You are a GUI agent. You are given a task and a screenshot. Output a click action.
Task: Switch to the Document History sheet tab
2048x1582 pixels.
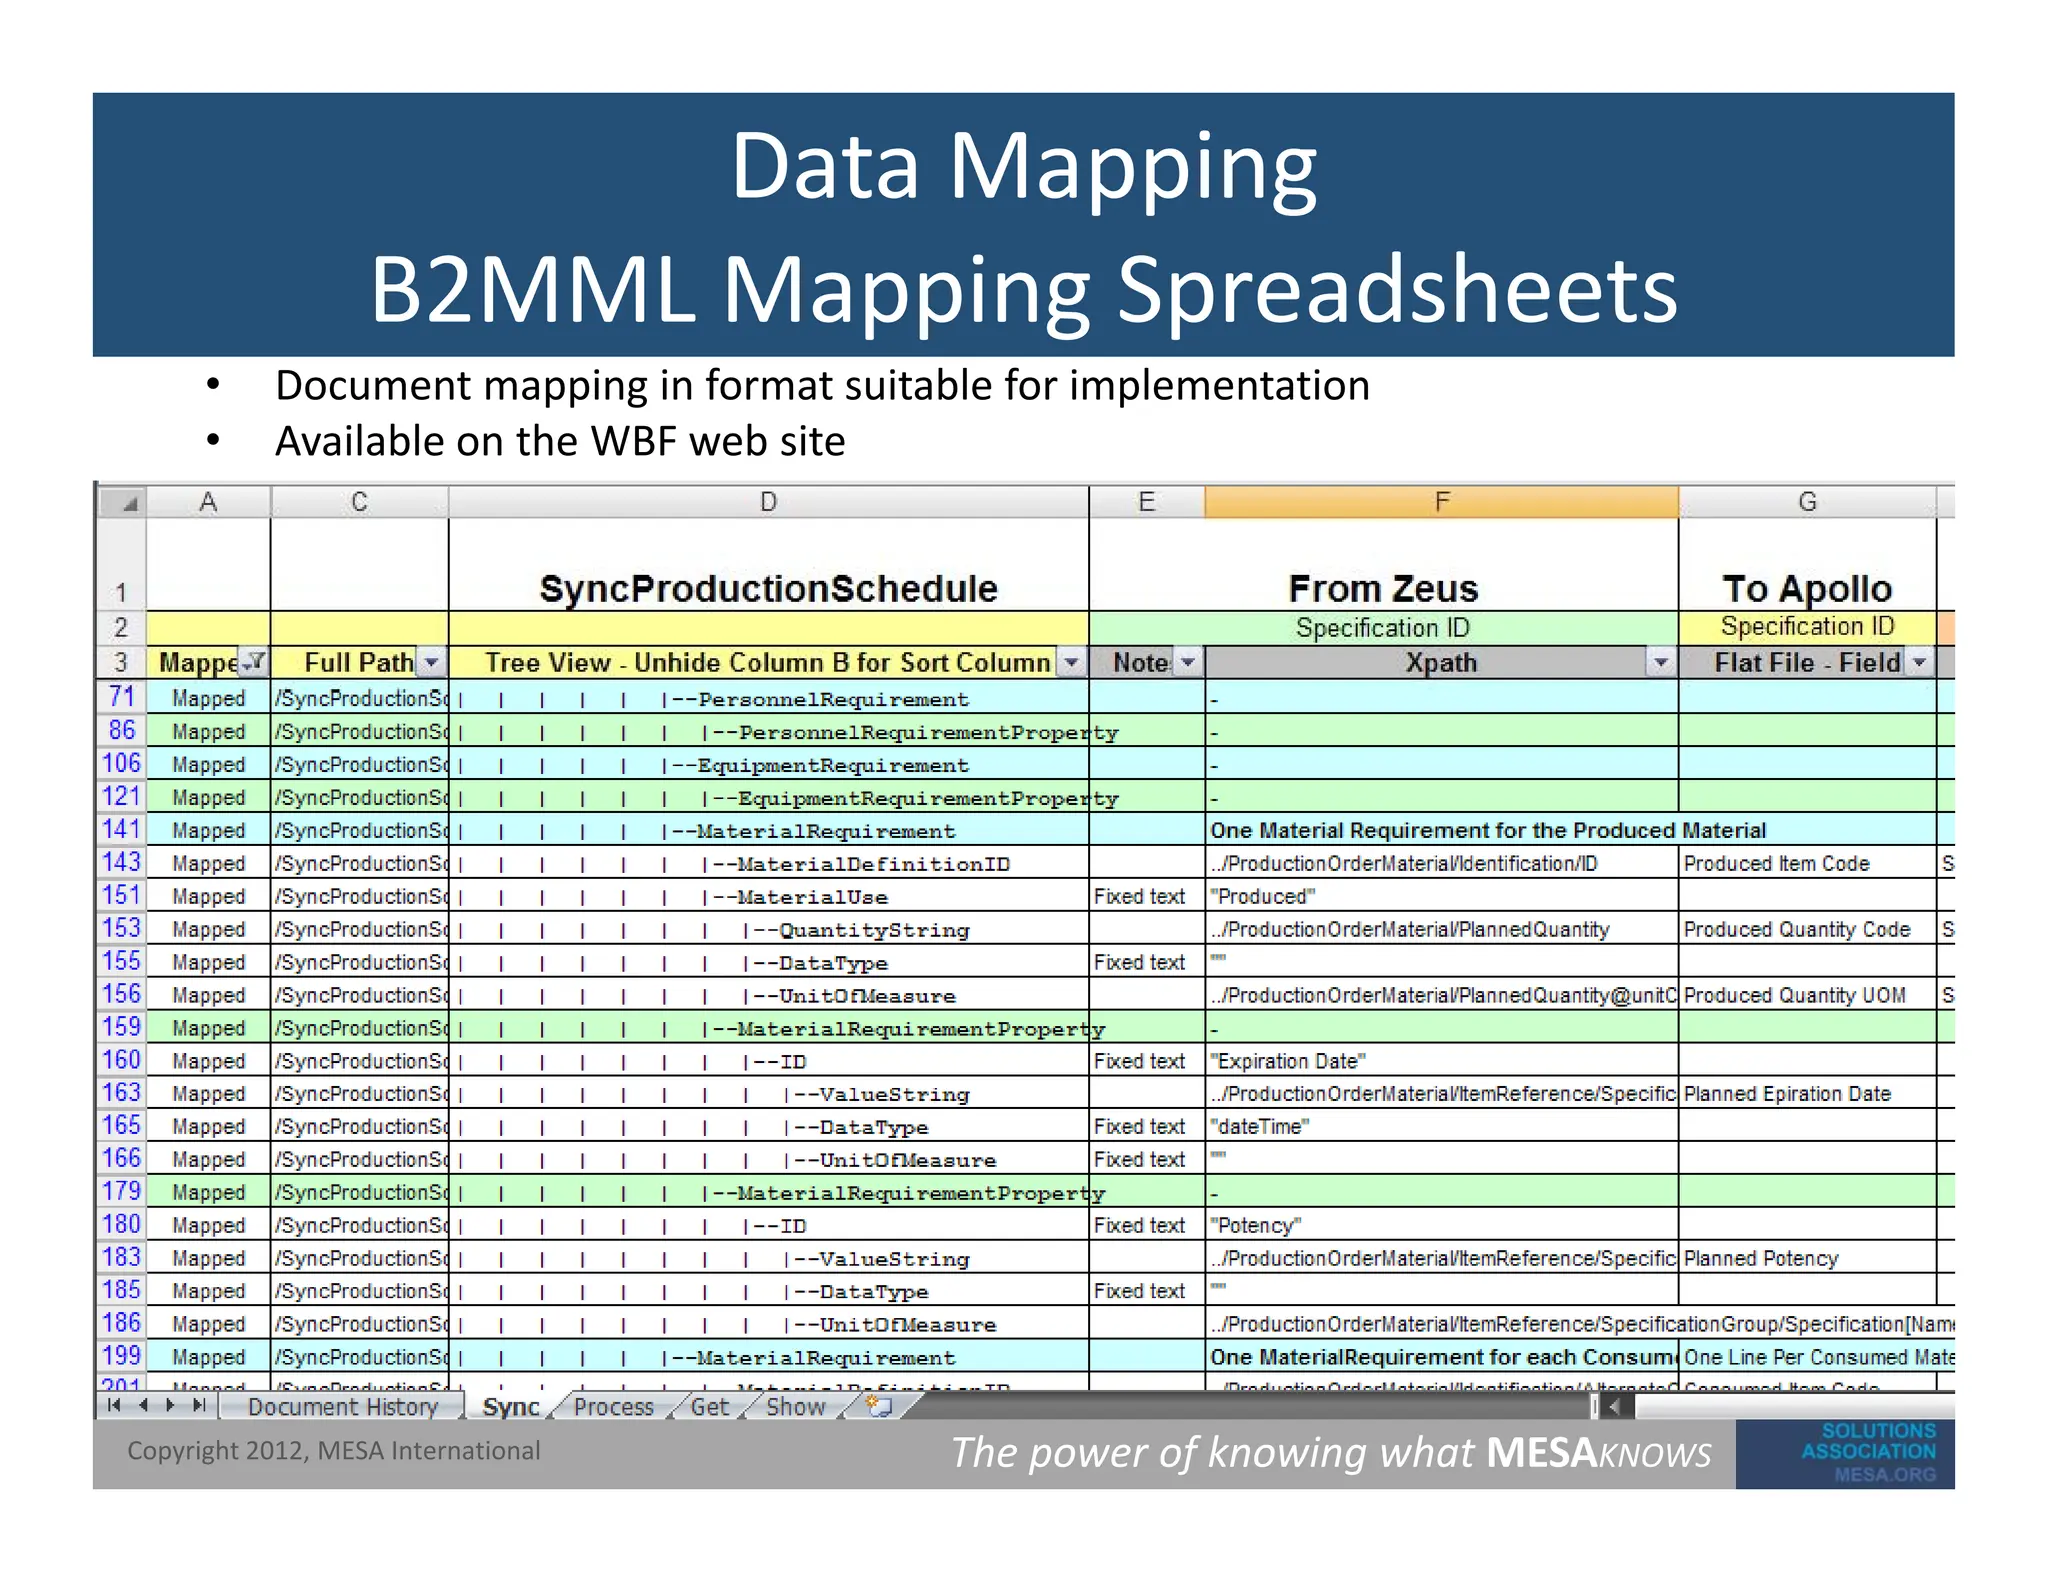pos(342,1406)
